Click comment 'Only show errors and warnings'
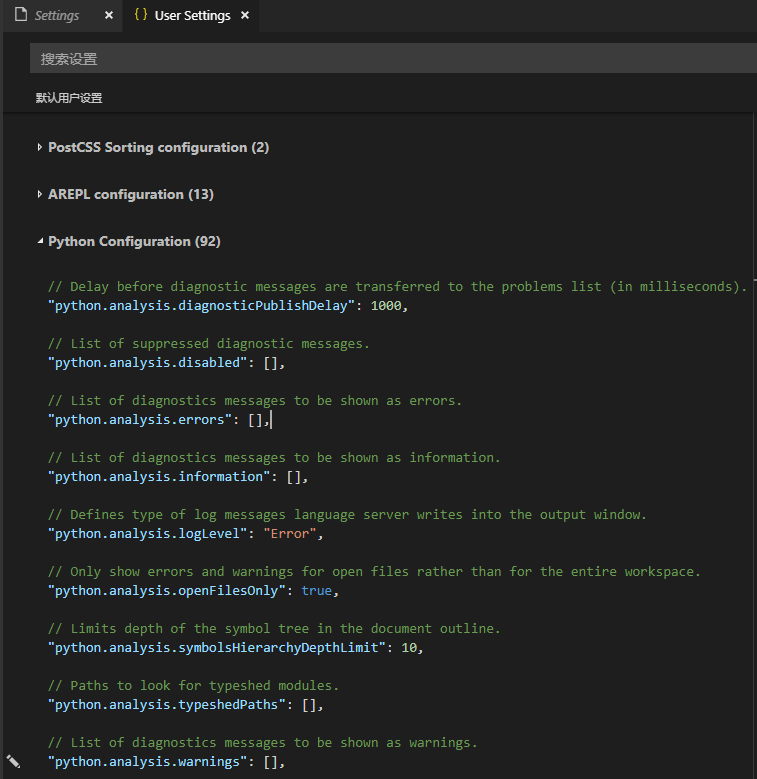The image size is (757, 779). (x=374, y=572)
